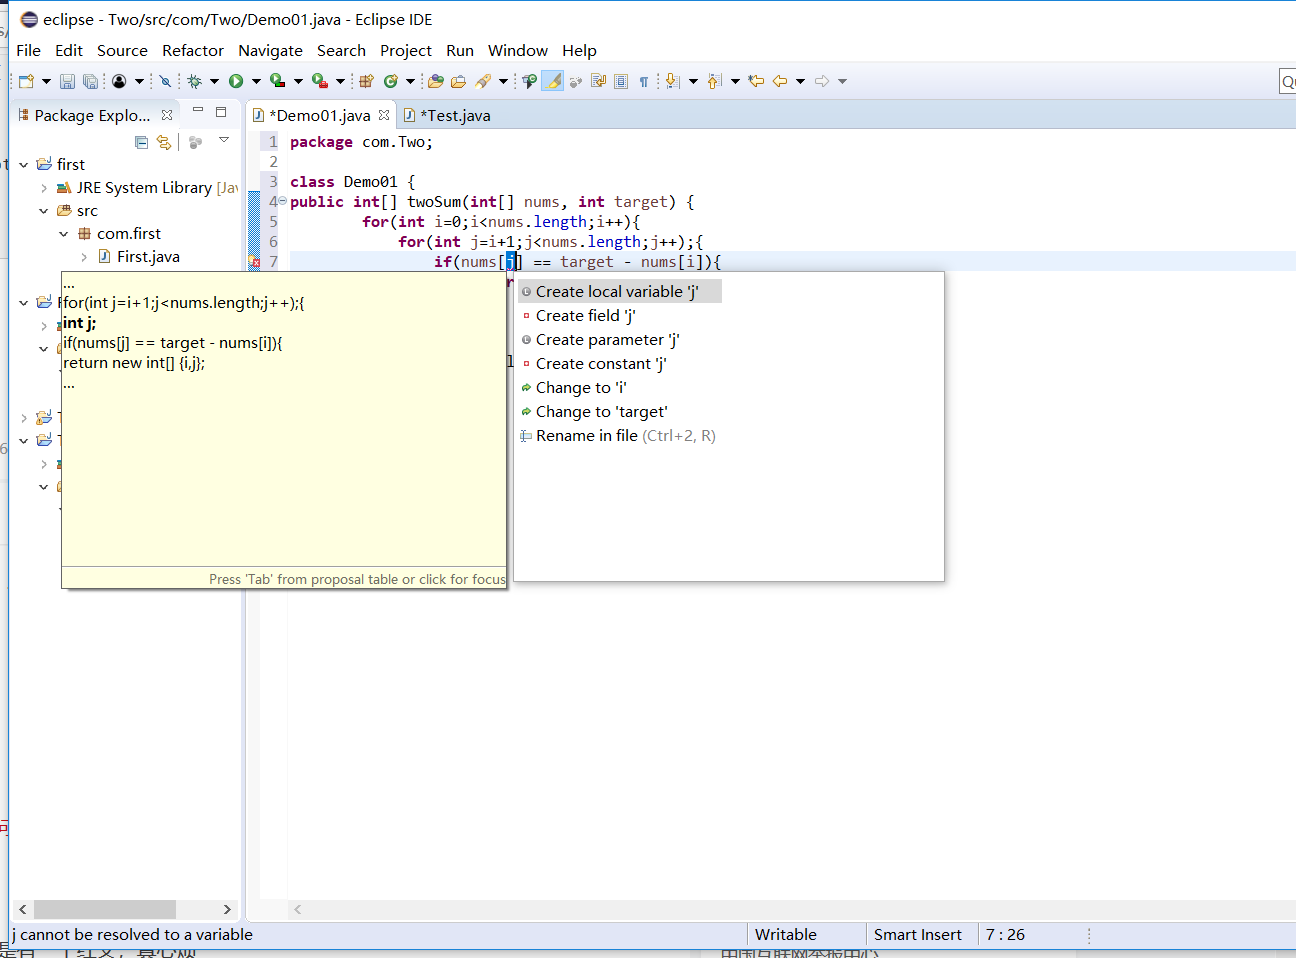The image size is (1296, 958).
Task: Open the Project menu
Action: tap(406, 50)
